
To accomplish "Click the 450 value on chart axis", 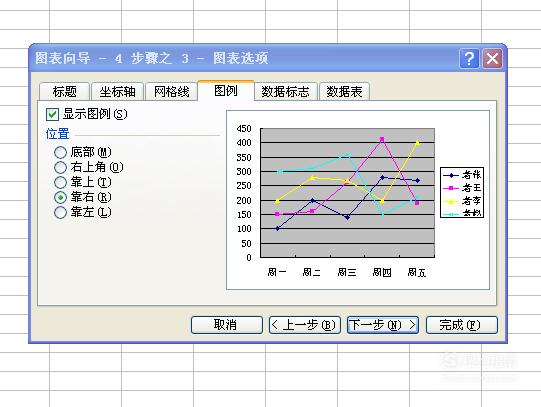I will pos(244,129).
